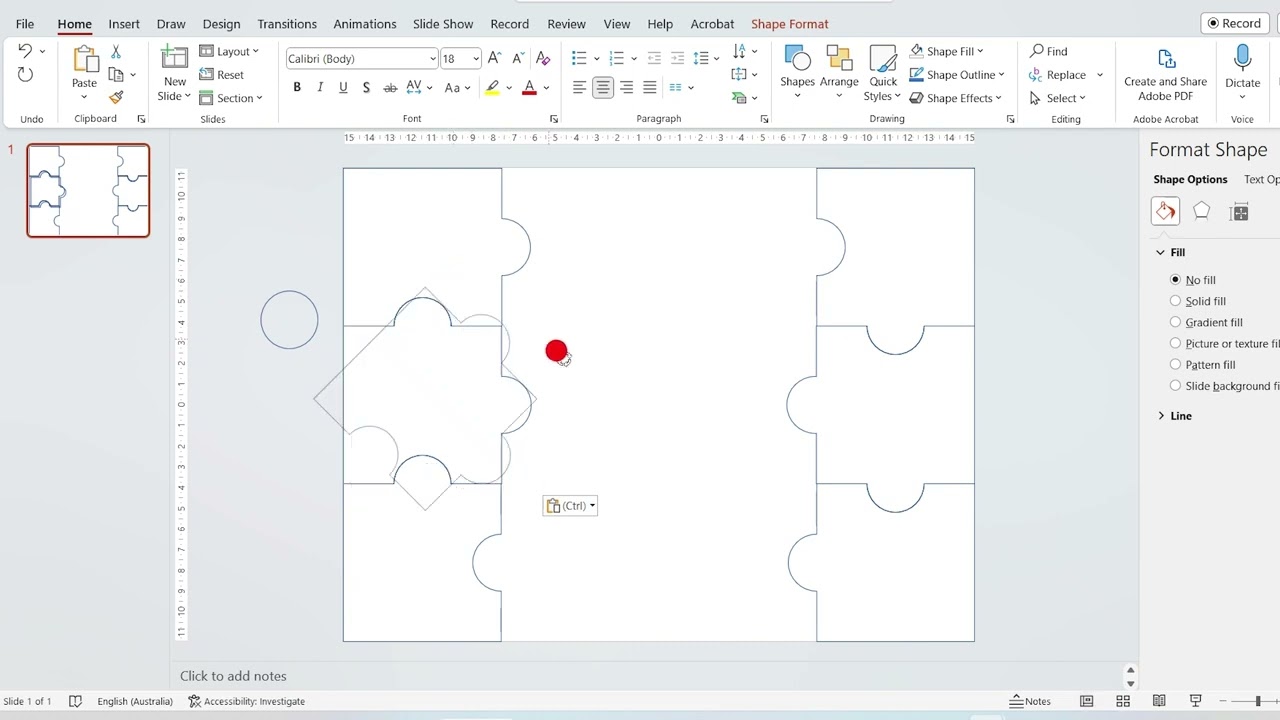This screenshot has width=1280, height=720.
Task: Open the Arrange options
Action: pos(839,72)
